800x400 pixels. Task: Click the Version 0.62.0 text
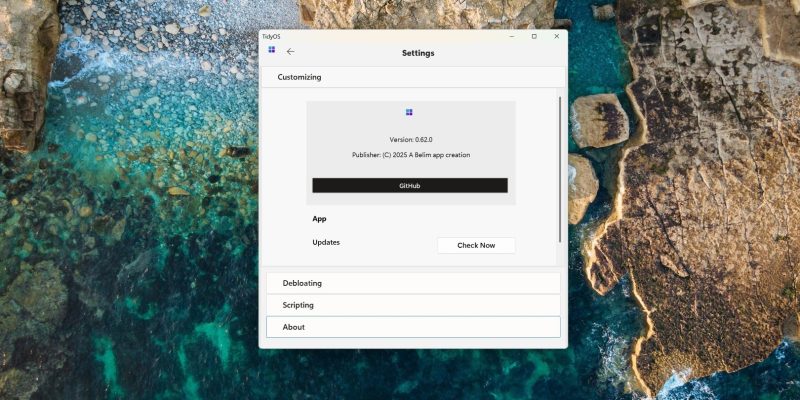(x=410, y=140)
